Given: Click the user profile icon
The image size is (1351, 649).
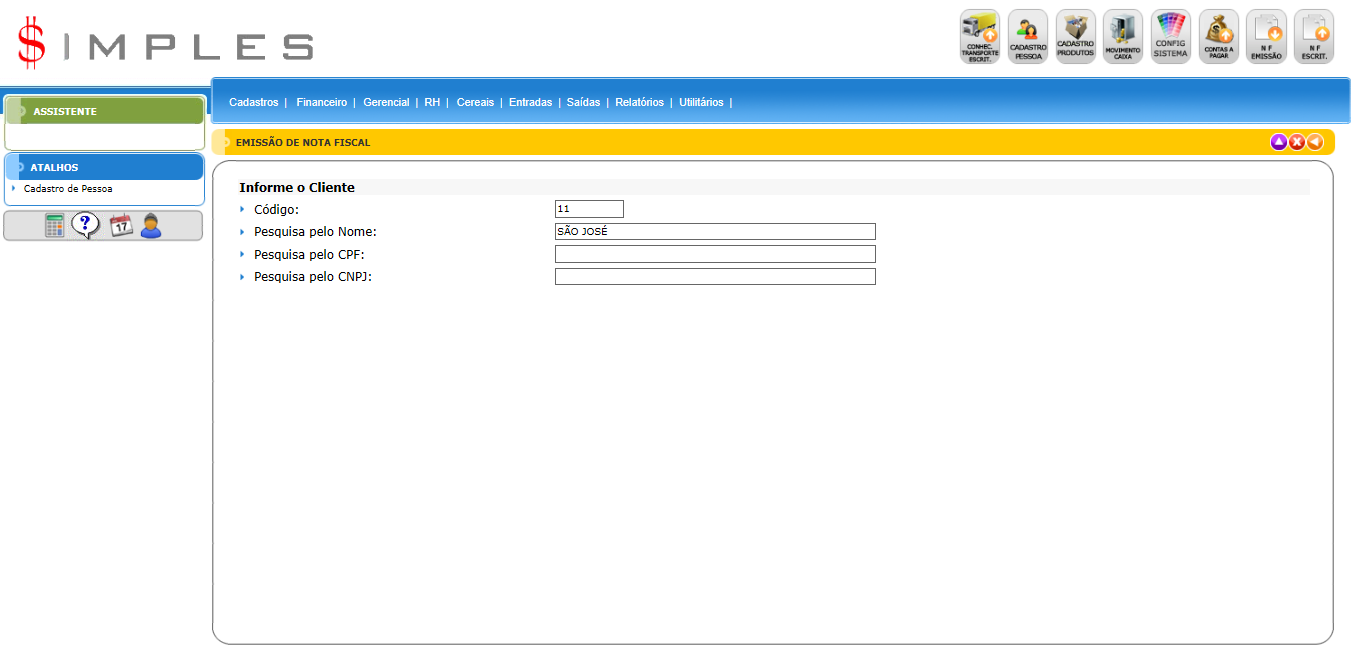Looking at the screenshot, I should (151, 226).
